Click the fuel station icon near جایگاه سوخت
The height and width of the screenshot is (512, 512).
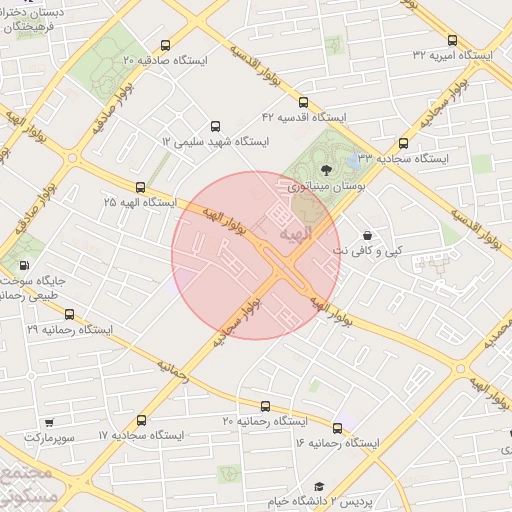click(24, 265)
